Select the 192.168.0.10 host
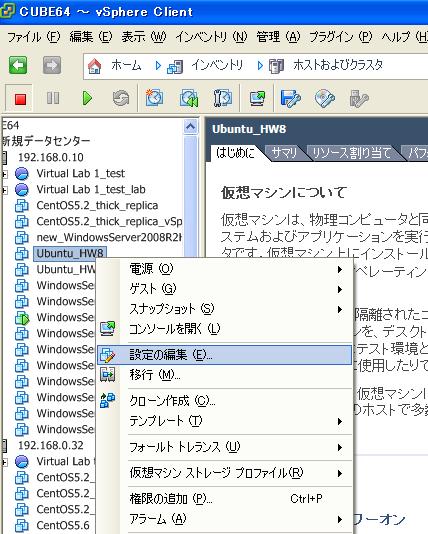This screenshot has height=534, width=428. (x=51, y=157)
